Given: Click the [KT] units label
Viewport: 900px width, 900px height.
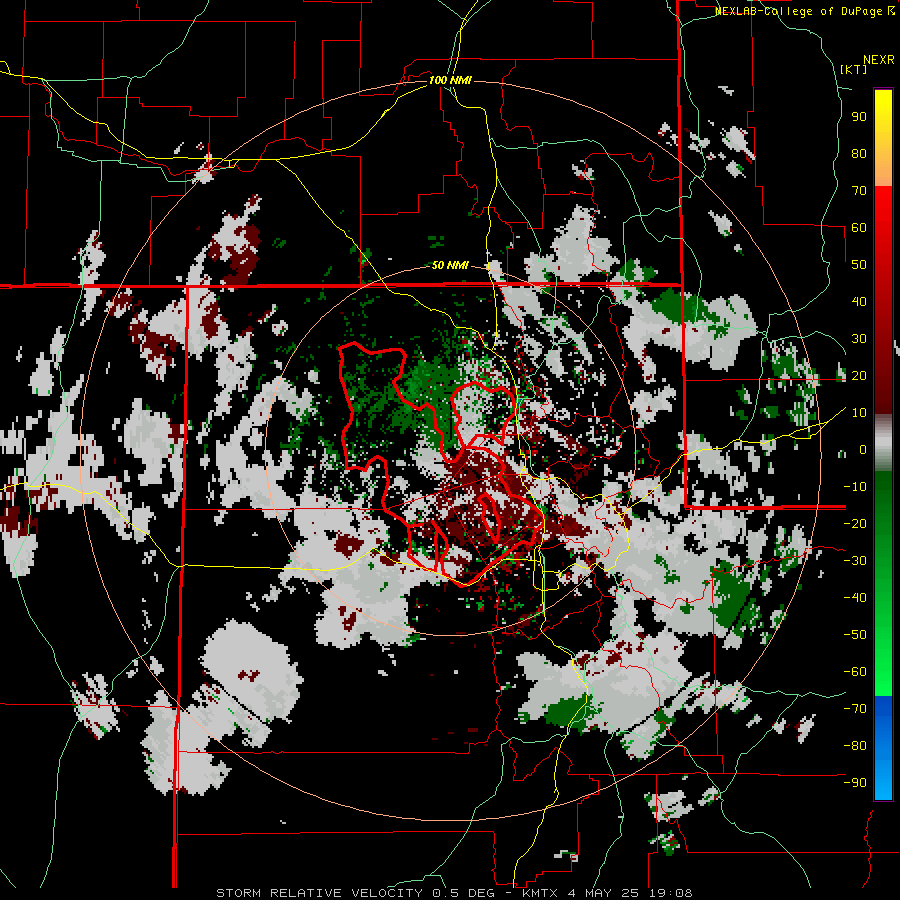Looking at the screenshot, I should (x=854, y=69).
